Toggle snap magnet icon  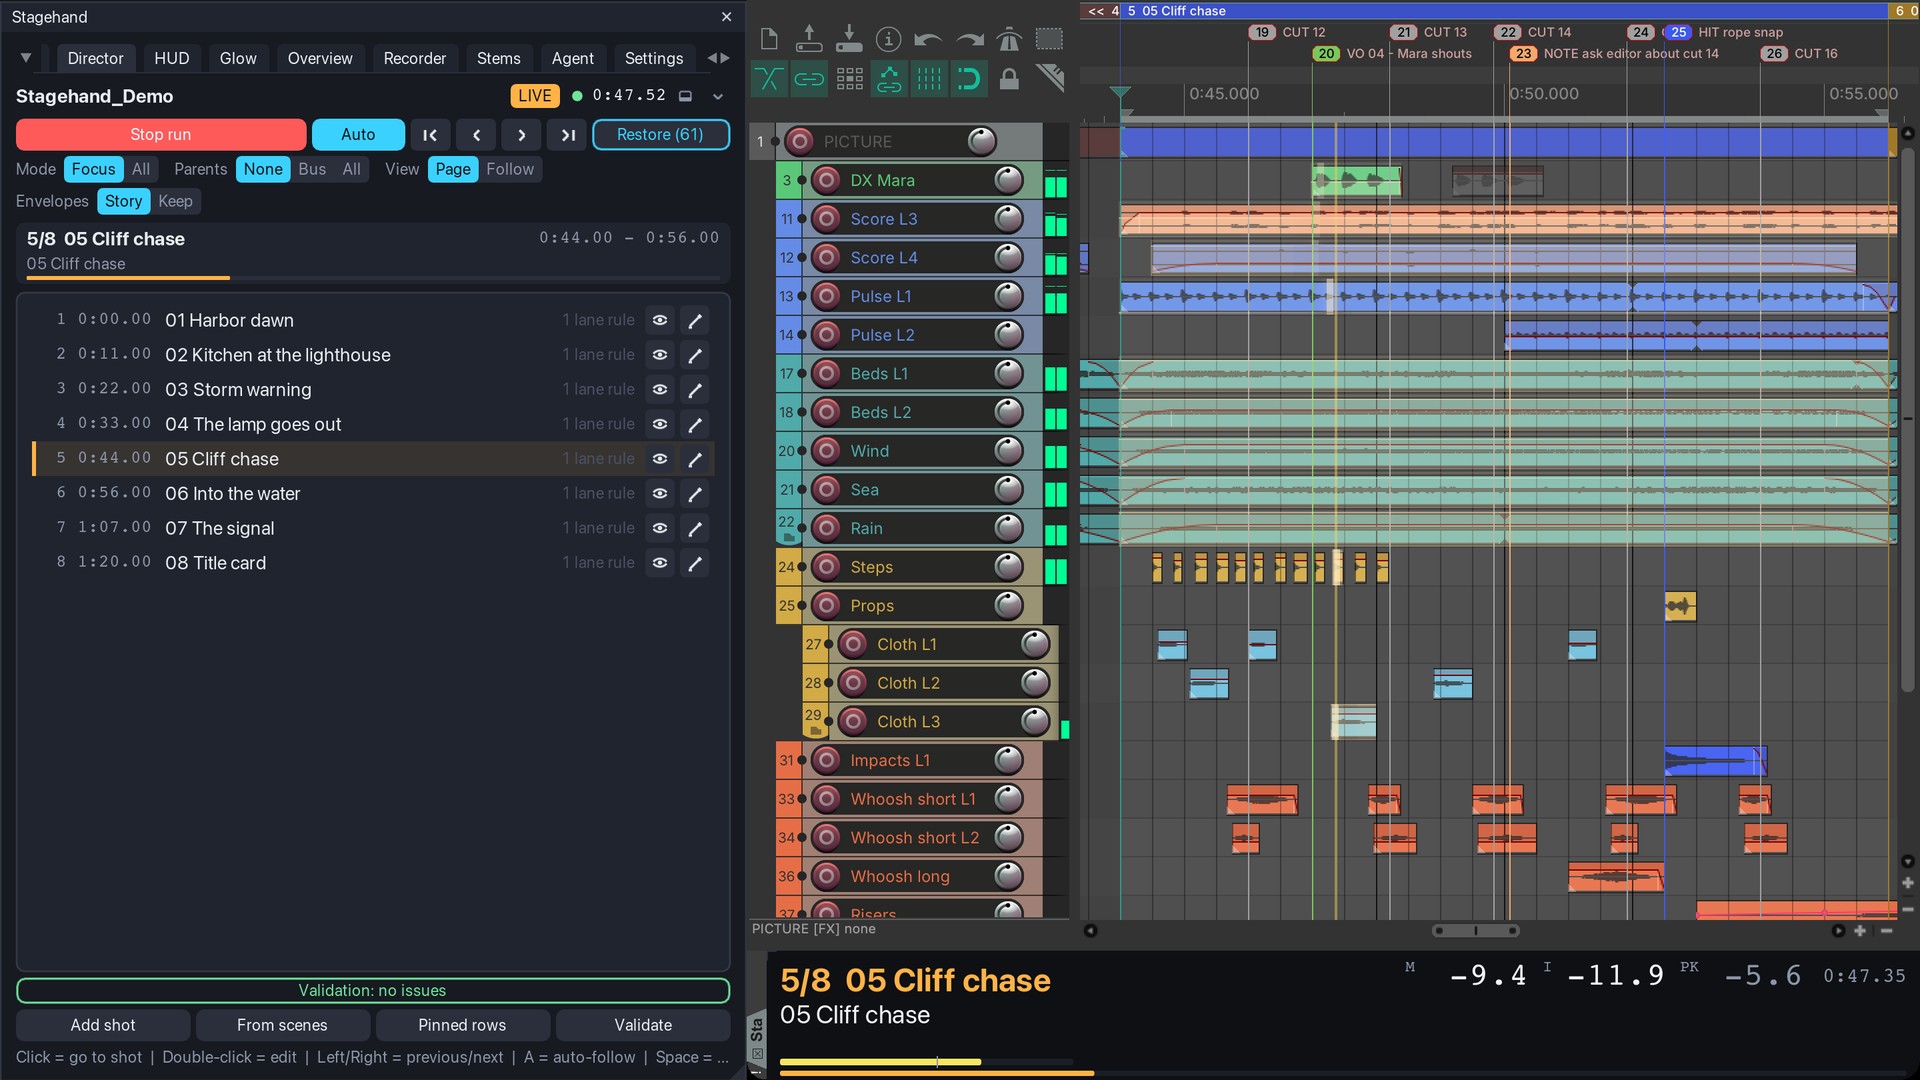[x=969, y=79]
